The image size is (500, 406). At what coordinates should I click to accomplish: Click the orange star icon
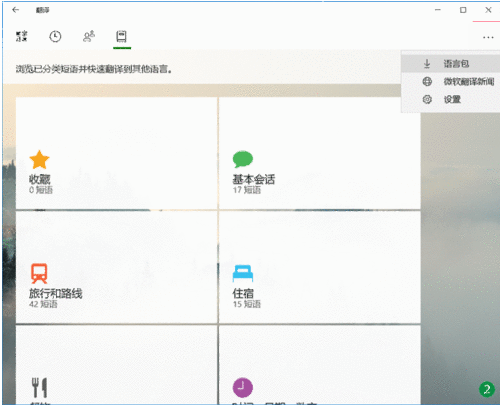point(39,159)
